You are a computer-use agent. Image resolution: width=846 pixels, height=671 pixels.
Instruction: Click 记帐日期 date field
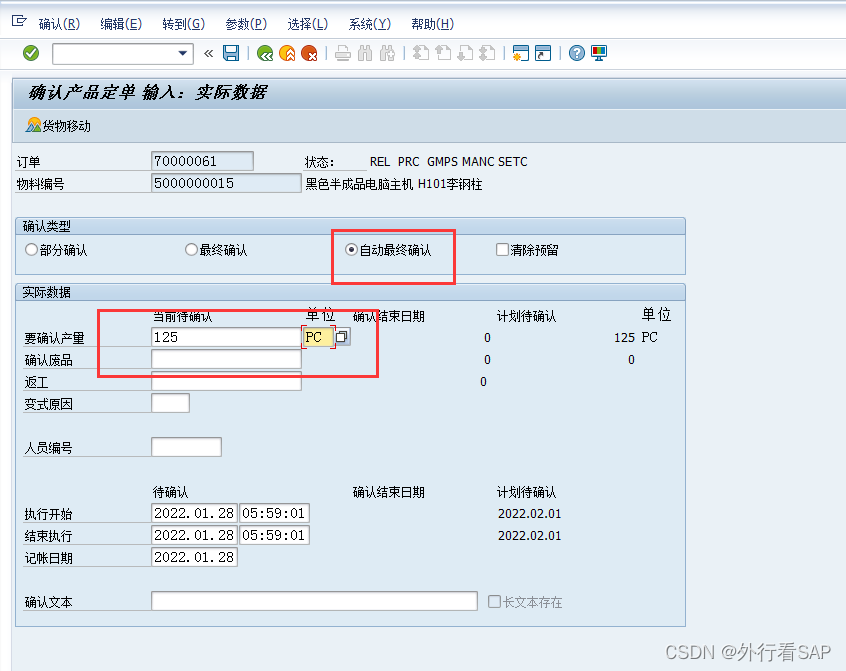point(194,557)
